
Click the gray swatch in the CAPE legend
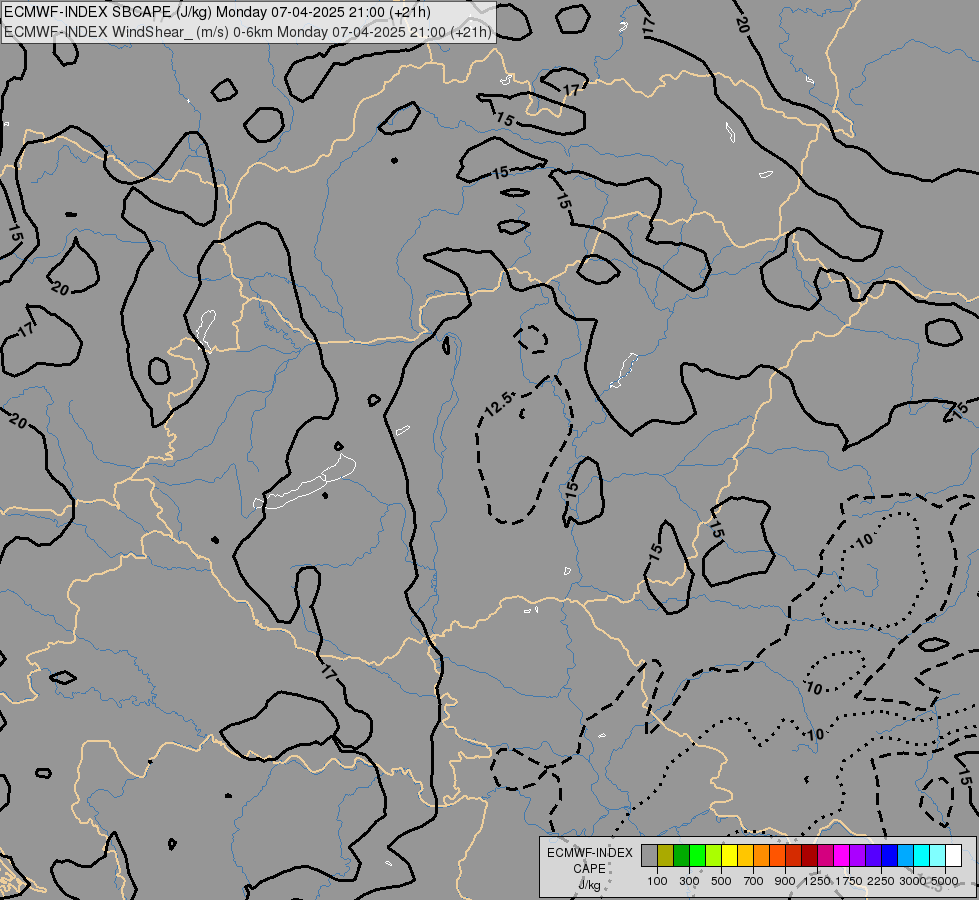coord(649,855)
